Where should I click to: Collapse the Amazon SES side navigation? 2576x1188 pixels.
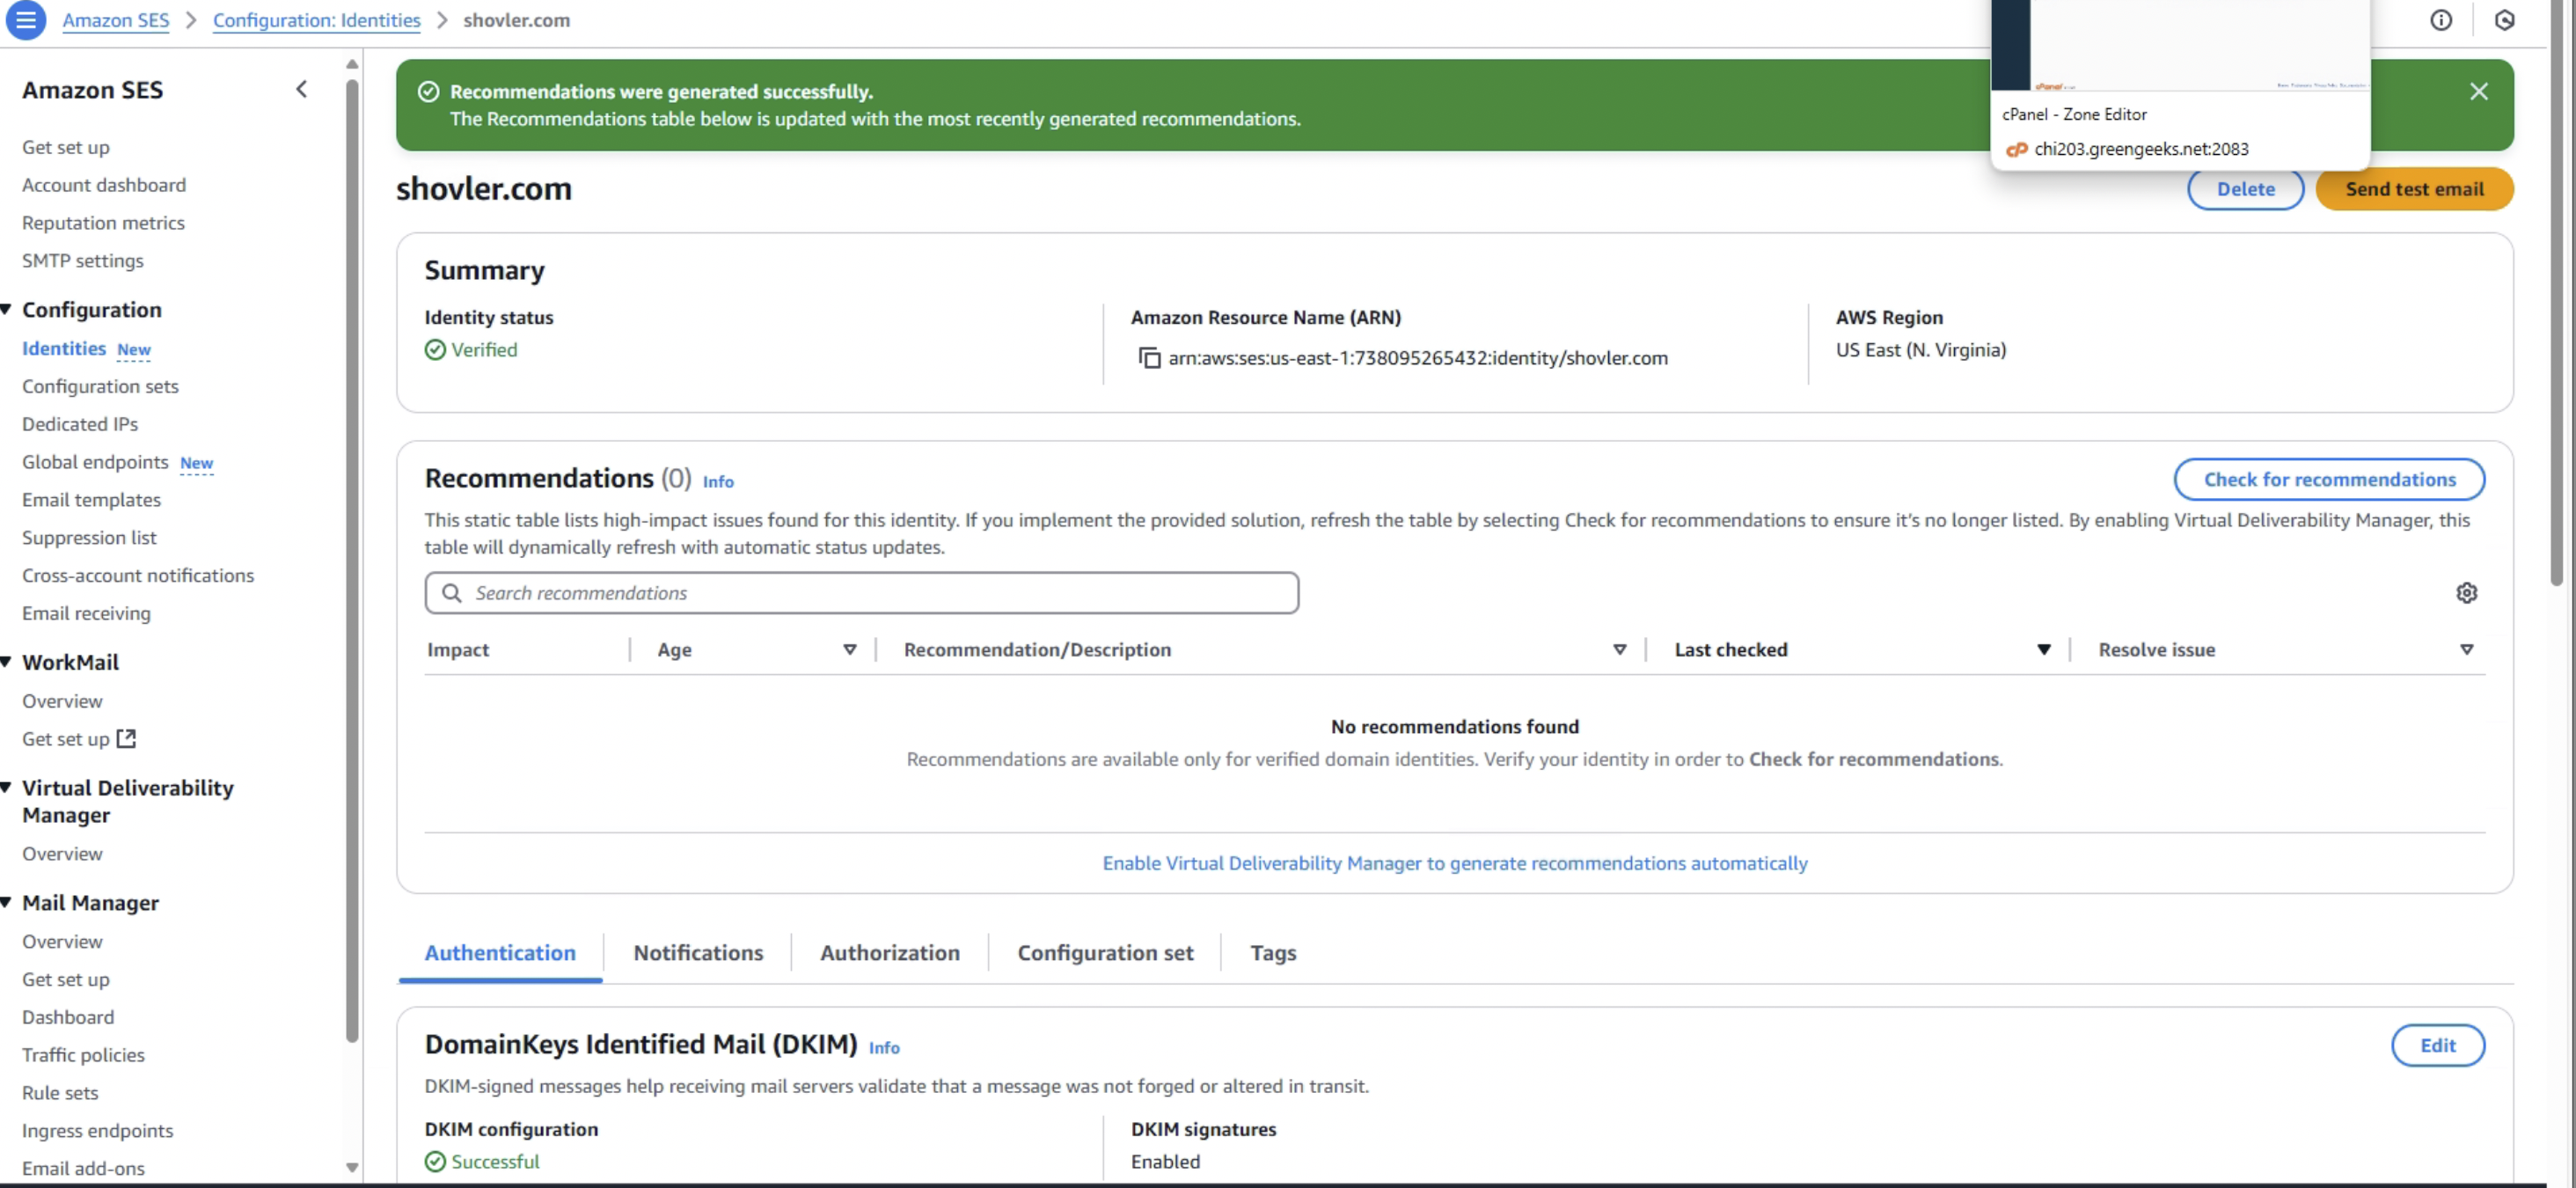(x=301, y=90)
